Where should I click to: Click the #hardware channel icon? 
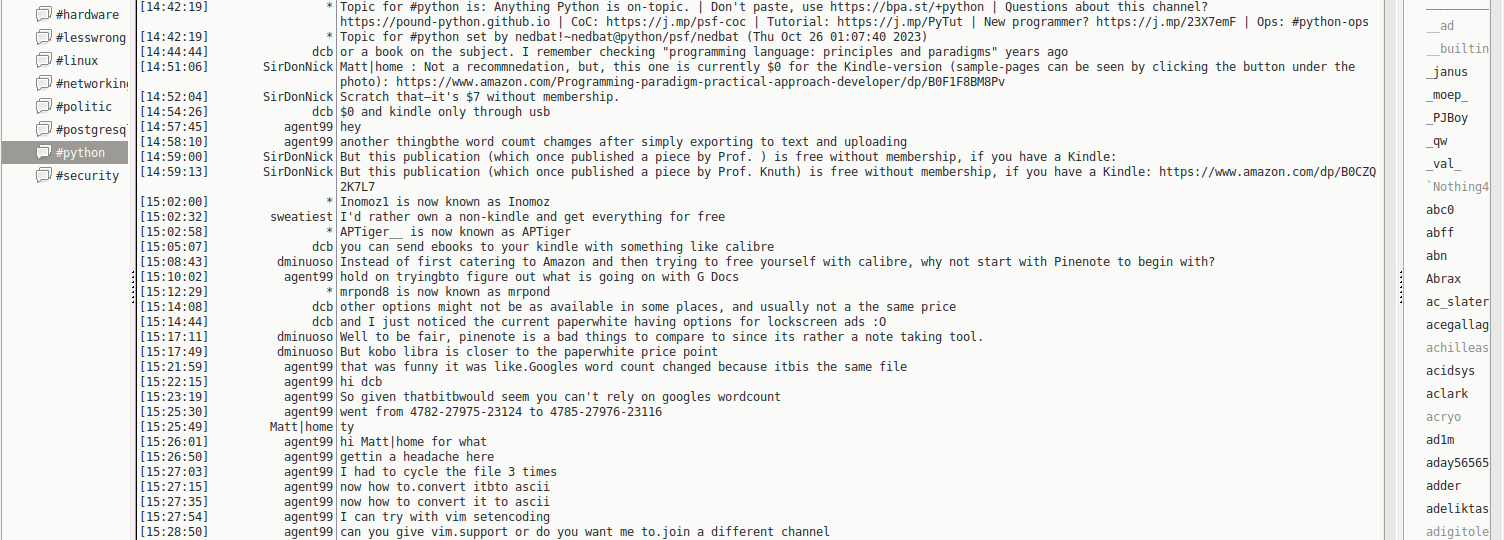pyautogui.click(x=43, y=14)
